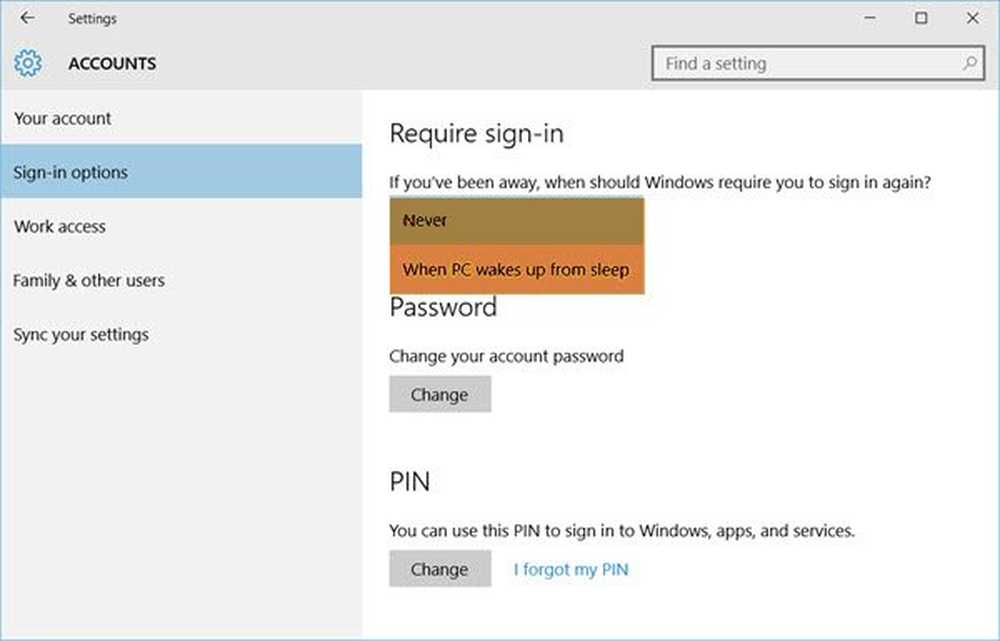This screenshot has height=641, width=1000.
Task: Choose Never in require sign-in dropdown
Action: point(517,221)
